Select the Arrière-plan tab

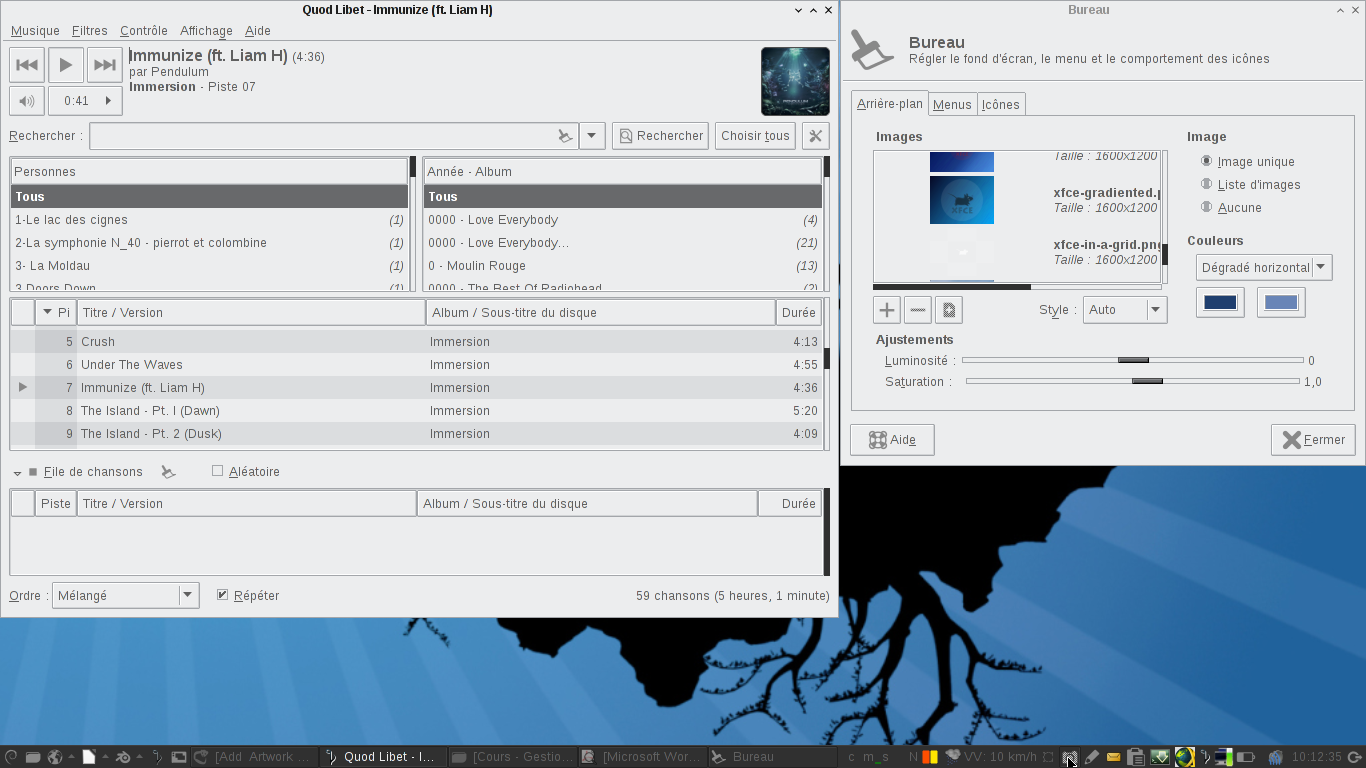(890, 103)
